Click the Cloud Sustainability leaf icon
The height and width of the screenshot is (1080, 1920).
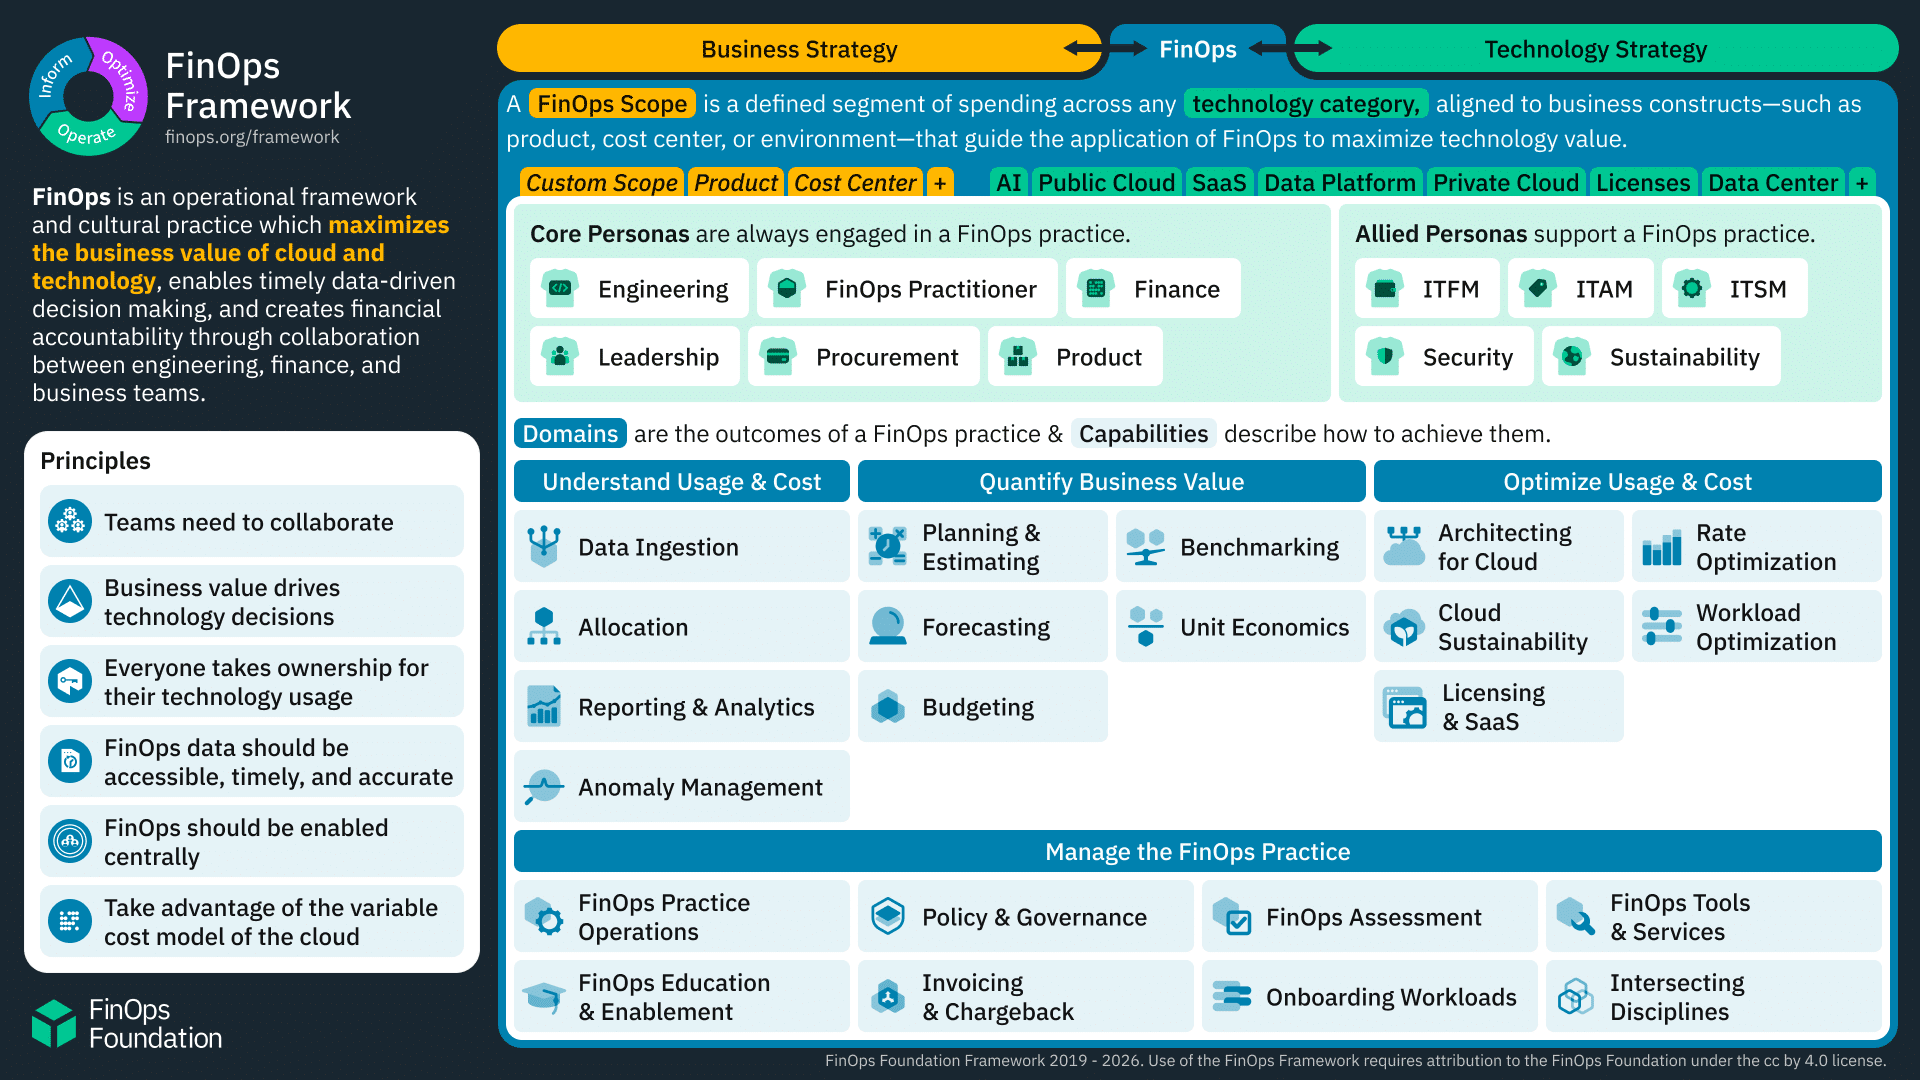click(x=1403, y=627)
